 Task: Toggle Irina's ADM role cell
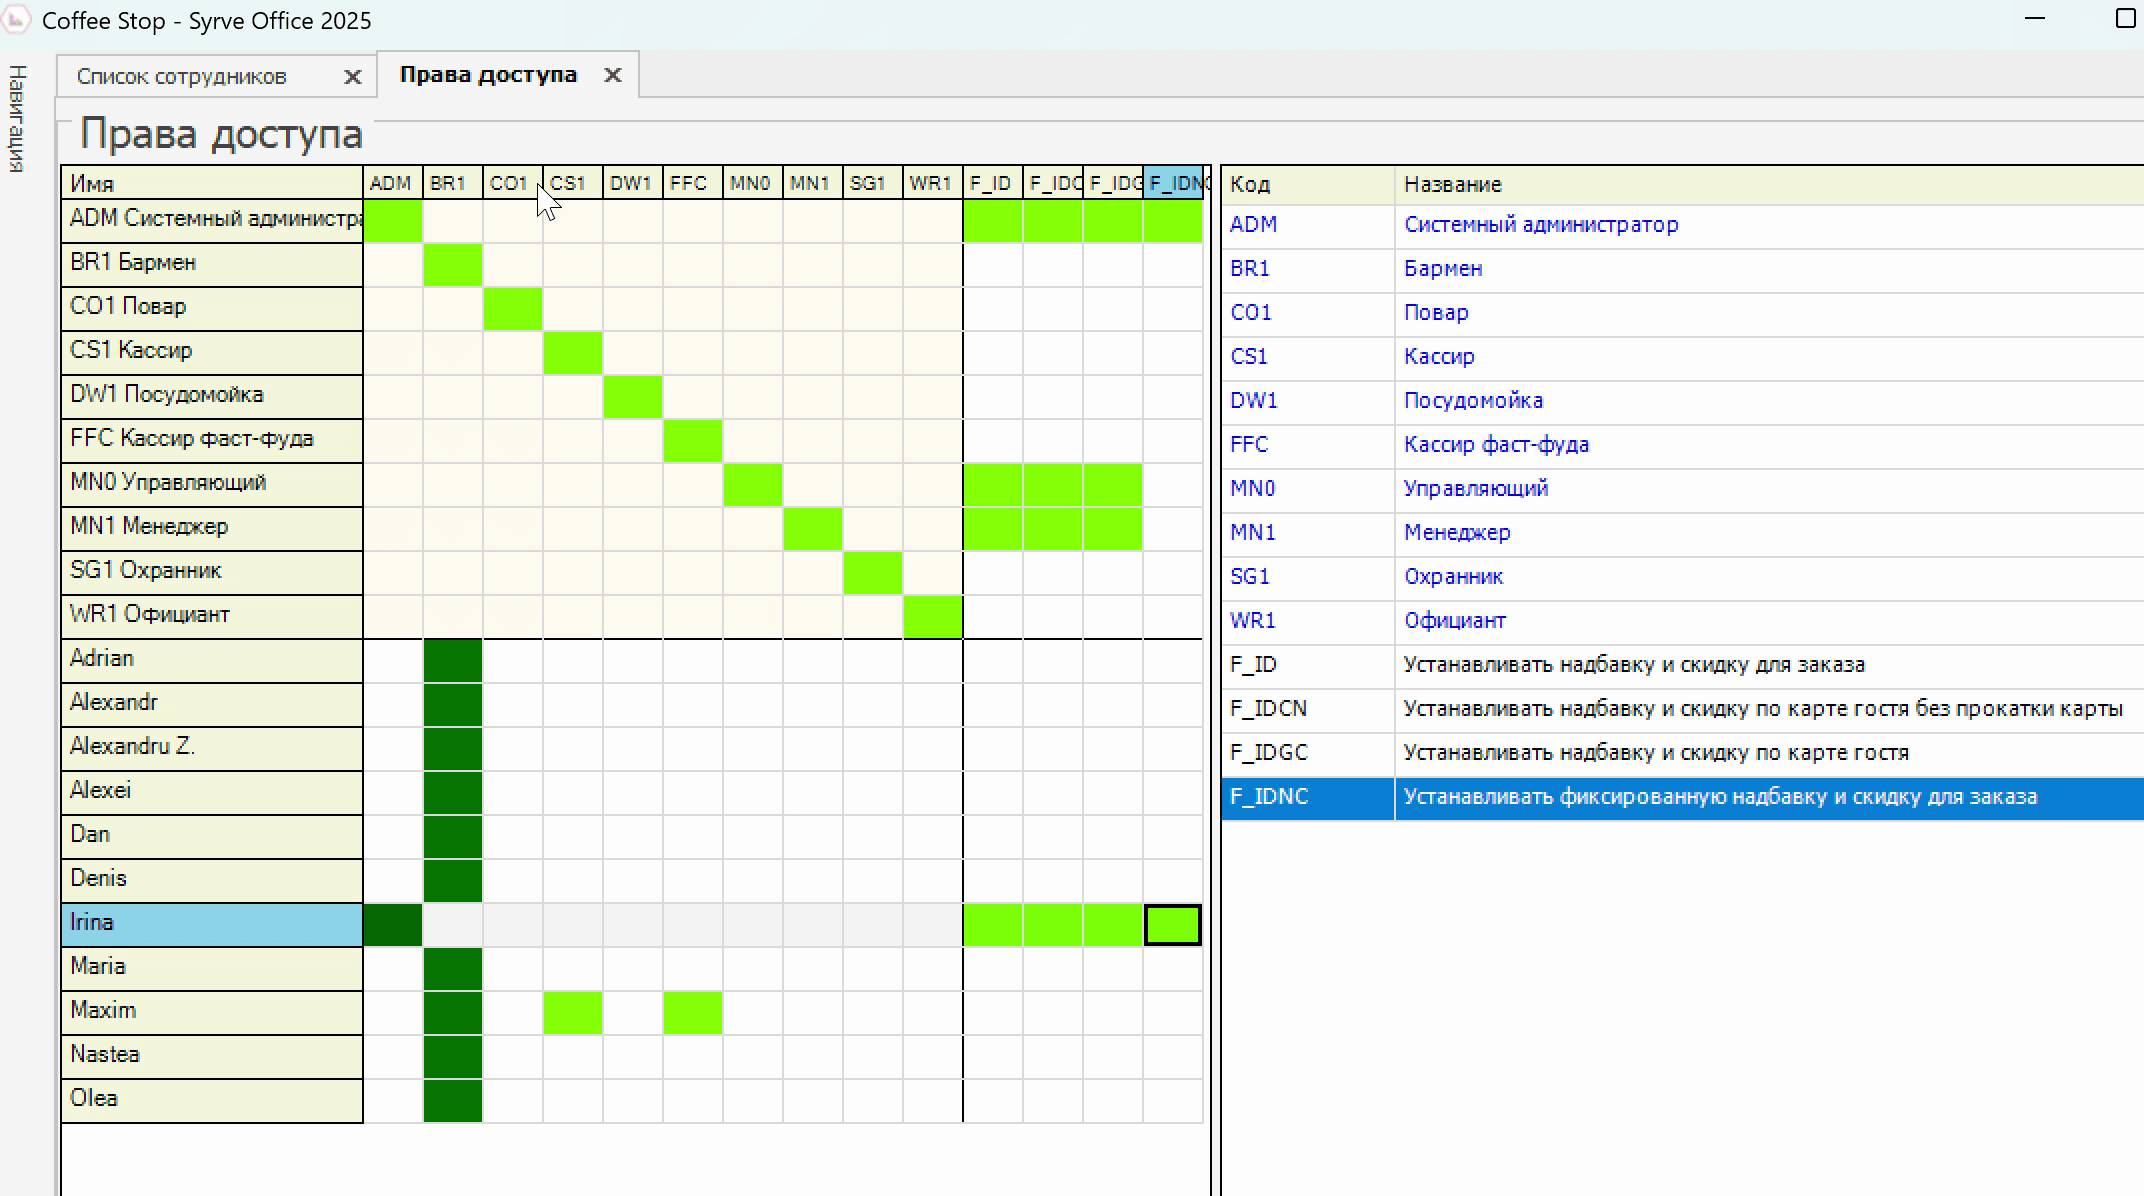[392, 924]
